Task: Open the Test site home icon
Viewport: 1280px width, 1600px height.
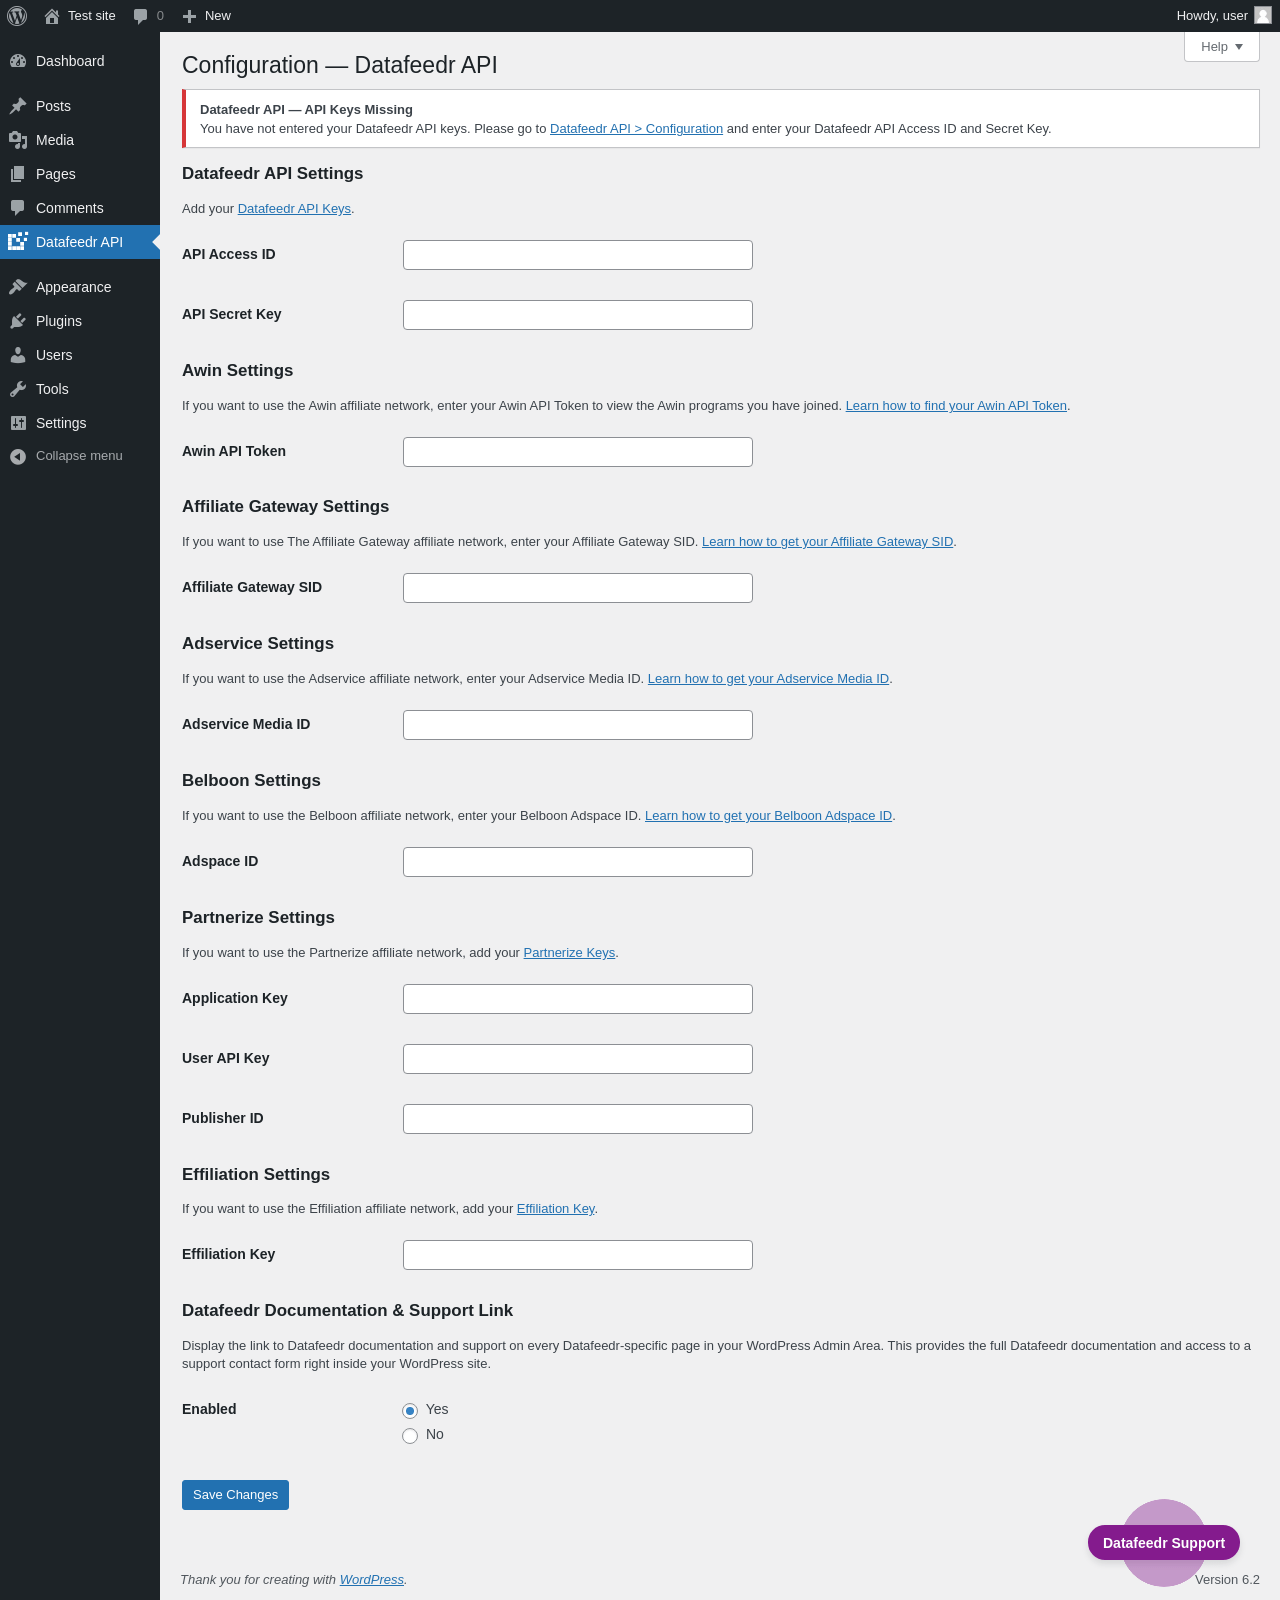Action: click(52, 16)
